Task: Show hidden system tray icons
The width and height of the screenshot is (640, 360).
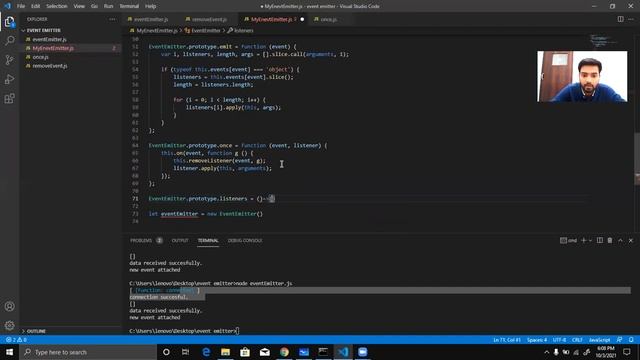Action: point(547,352)
